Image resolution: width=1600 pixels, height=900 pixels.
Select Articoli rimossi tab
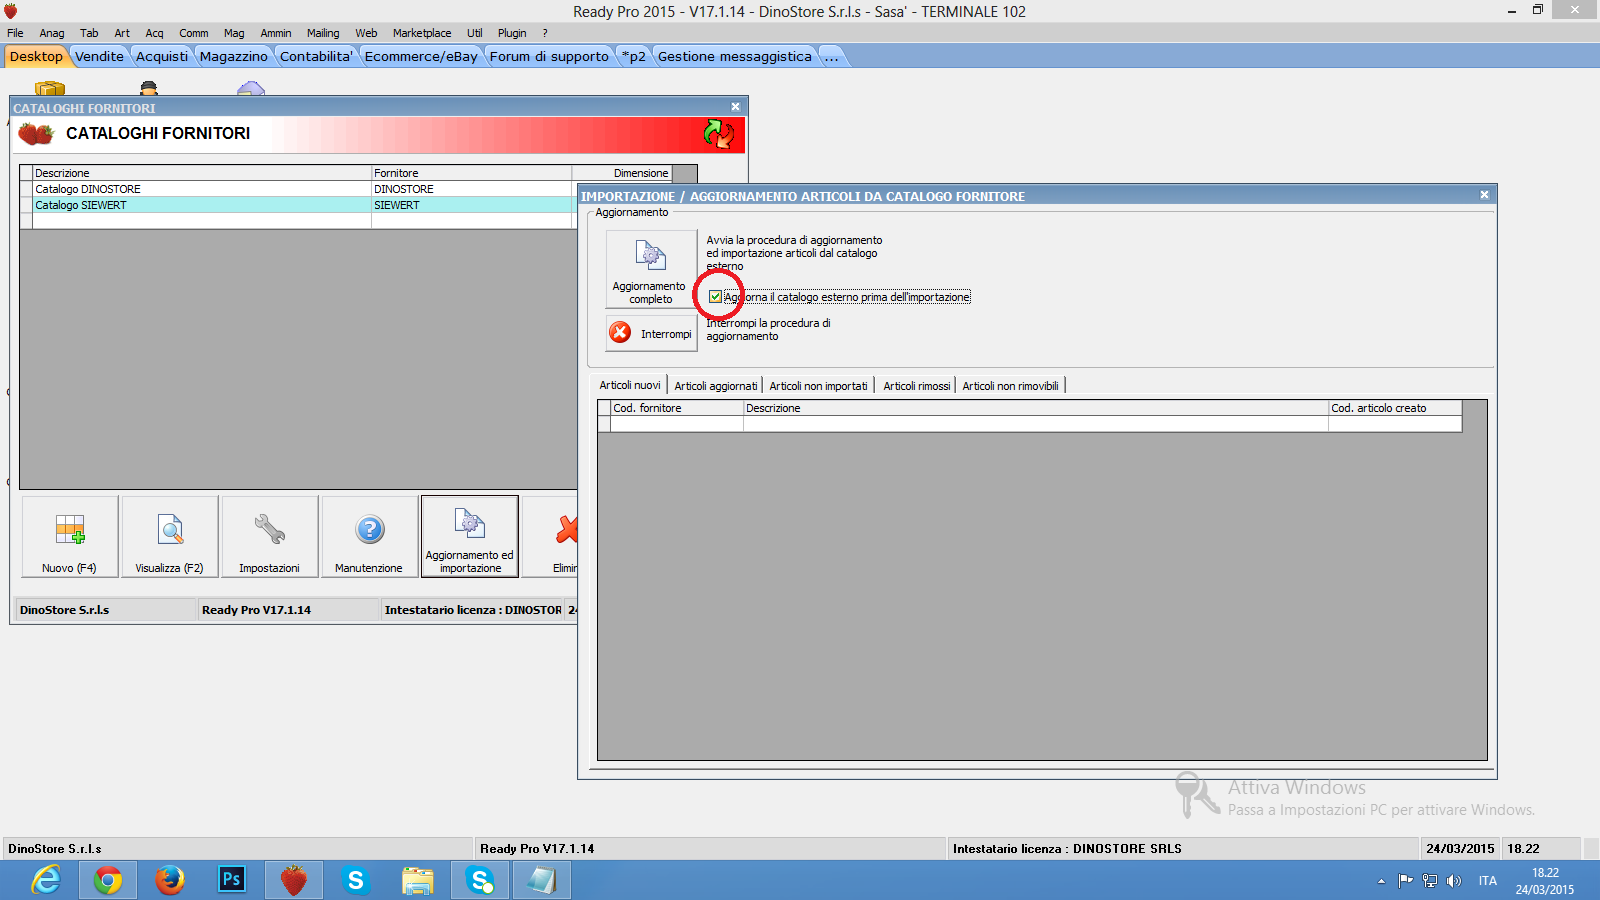point(917,386)
